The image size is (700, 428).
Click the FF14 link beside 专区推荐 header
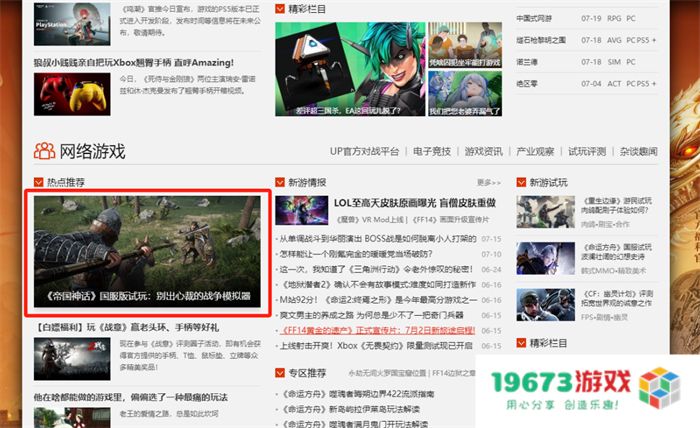tap(453, 373)
